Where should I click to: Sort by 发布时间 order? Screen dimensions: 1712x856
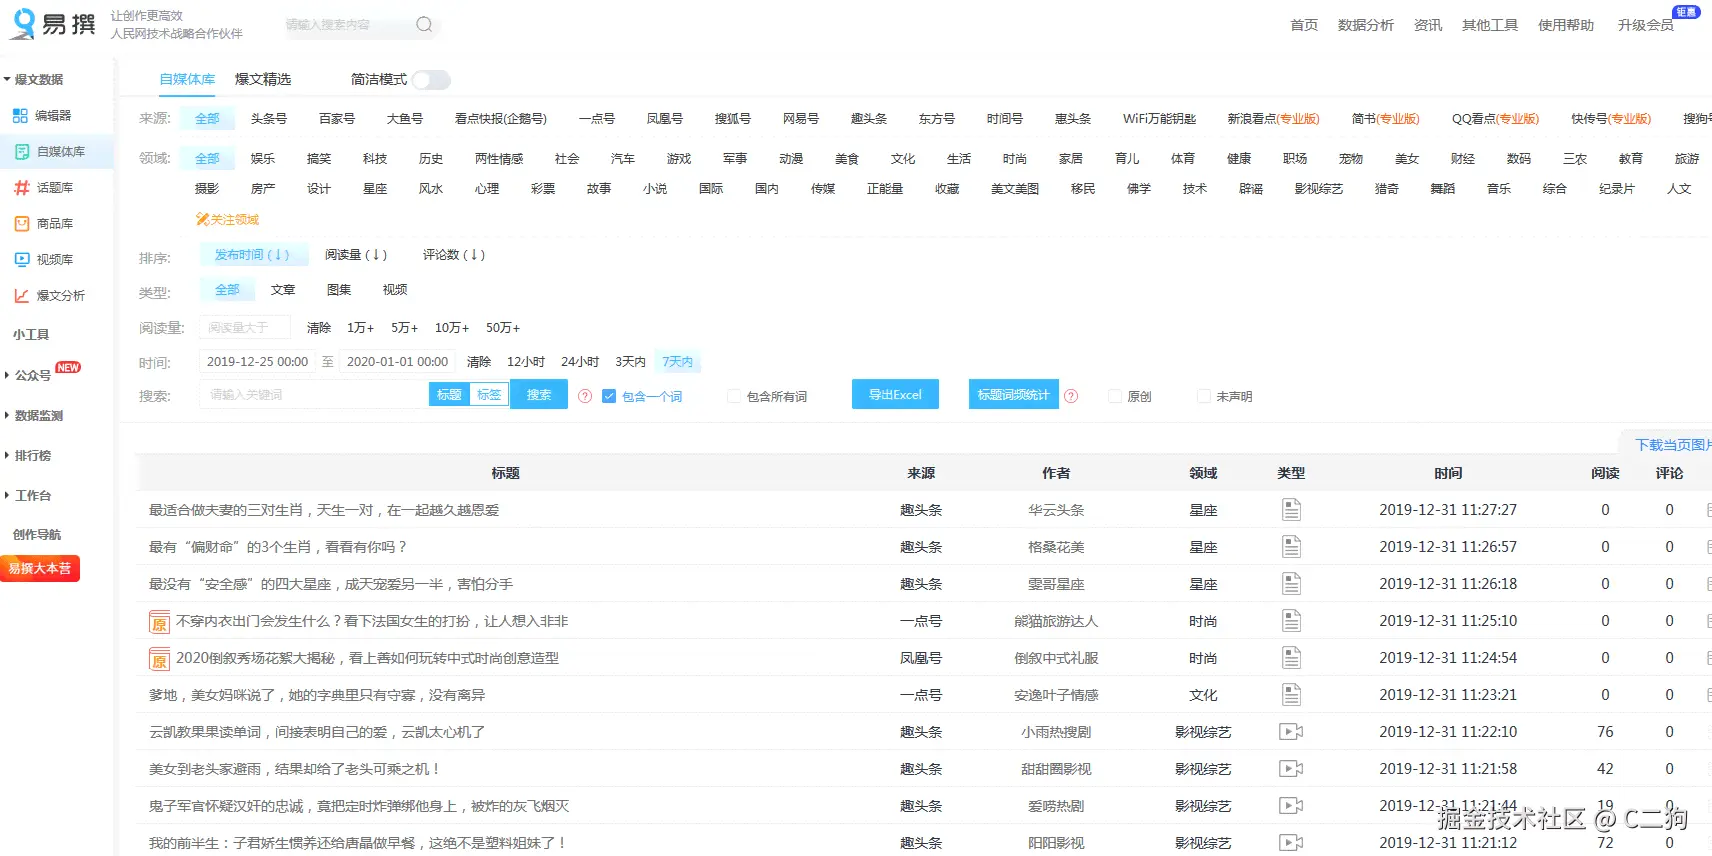[252, 255]
